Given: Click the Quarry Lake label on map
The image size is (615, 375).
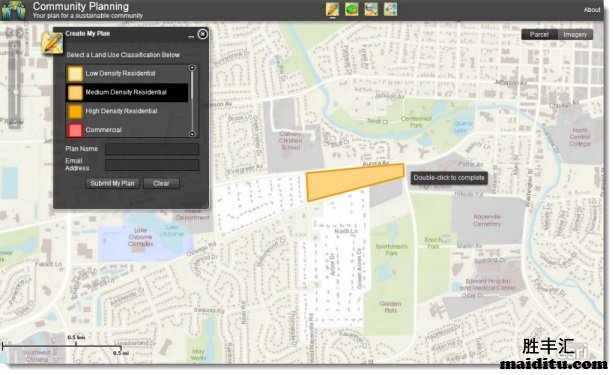Looking at the screenshot, I should (462, 127).
